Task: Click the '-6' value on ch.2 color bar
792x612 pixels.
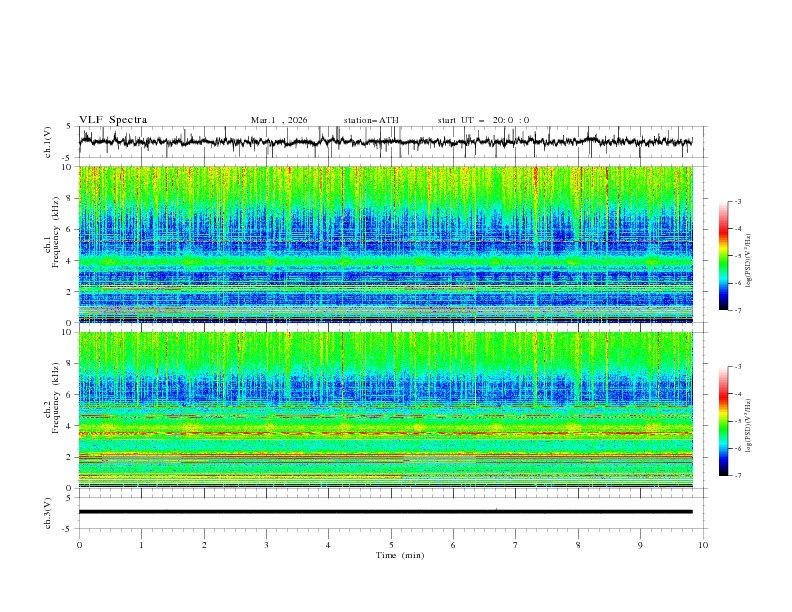Action: tap(738, 448)
